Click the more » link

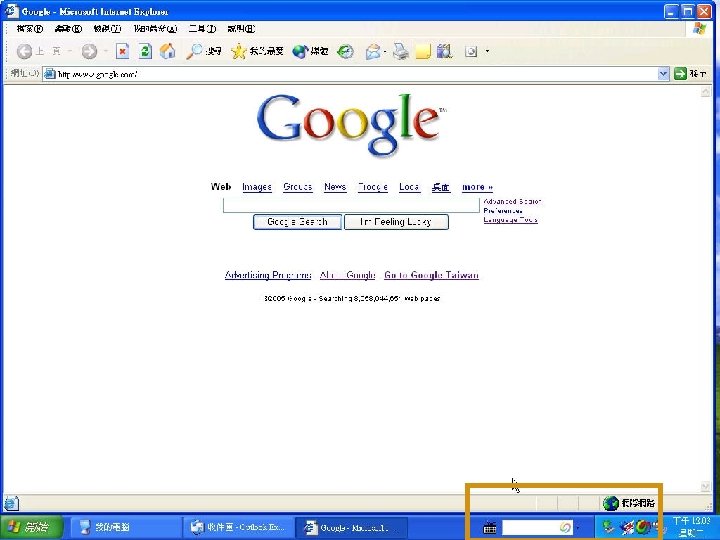coord(477,187)
